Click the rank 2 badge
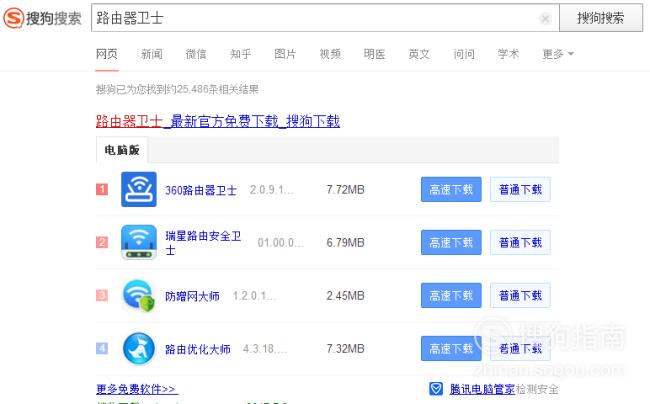 [x=102, y=242]
